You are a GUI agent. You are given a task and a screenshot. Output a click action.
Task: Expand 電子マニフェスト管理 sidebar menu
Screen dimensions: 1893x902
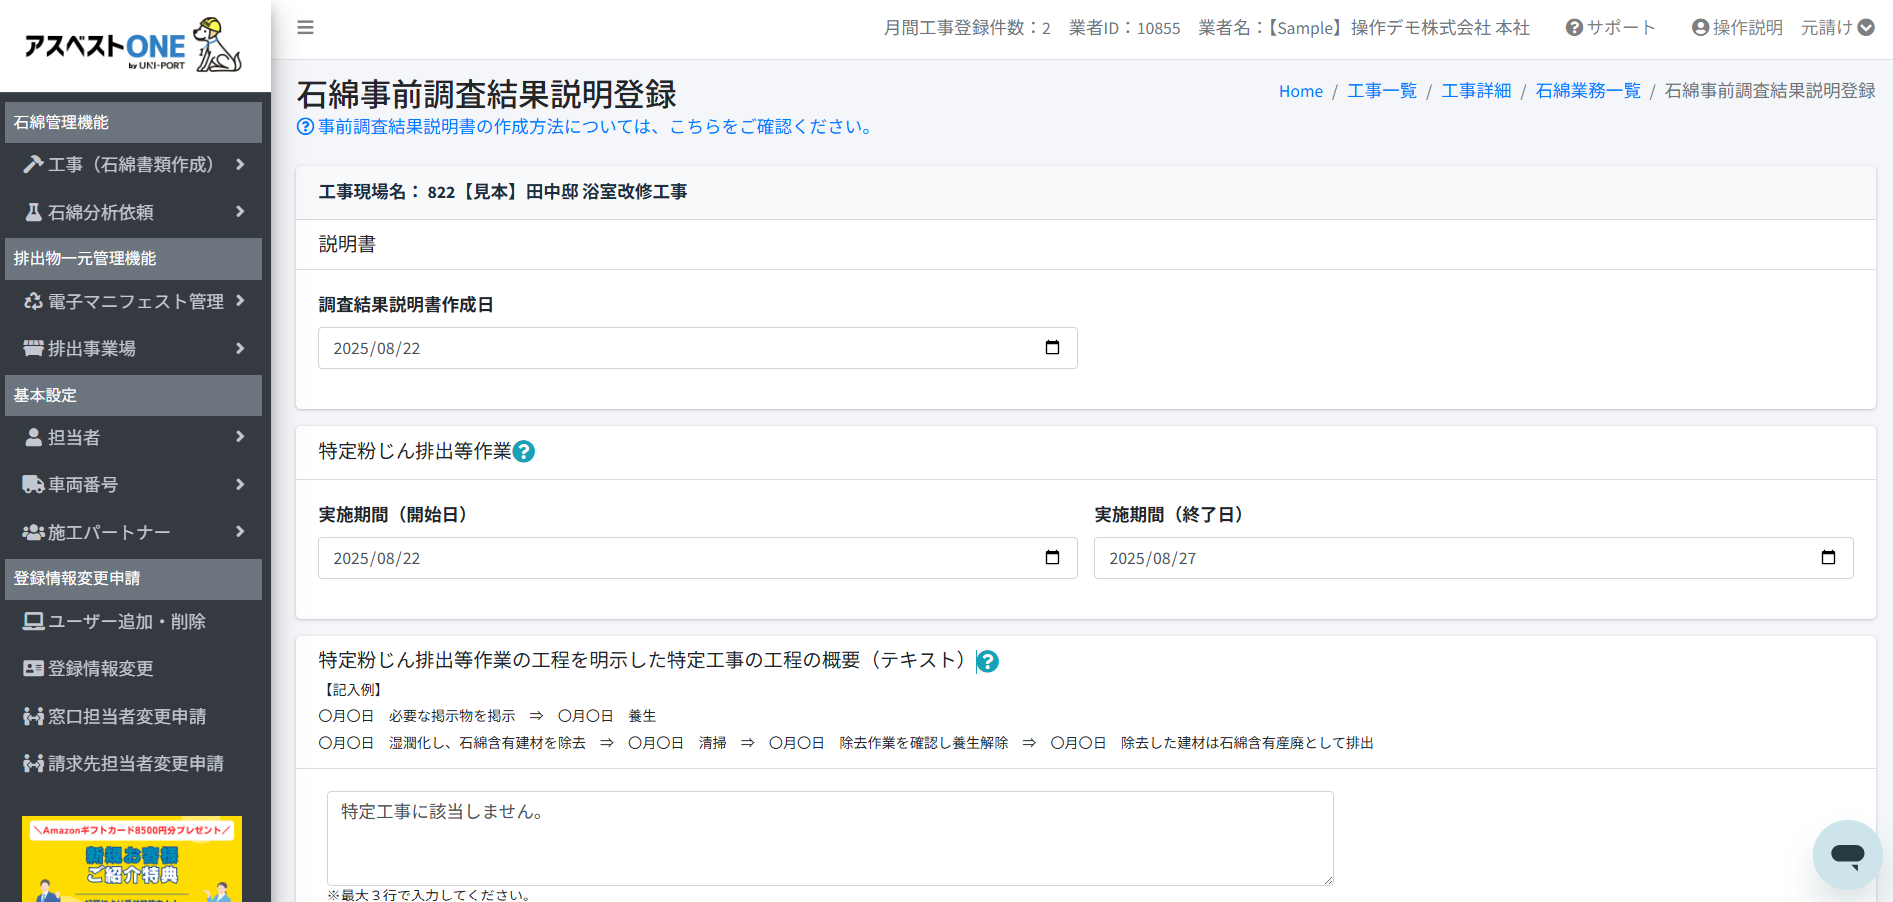coord(133,301)
